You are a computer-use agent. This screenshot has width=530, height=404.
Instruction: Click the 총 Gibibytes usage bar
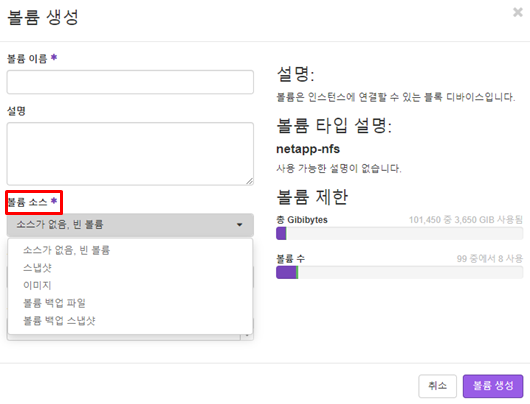(400, 234)
